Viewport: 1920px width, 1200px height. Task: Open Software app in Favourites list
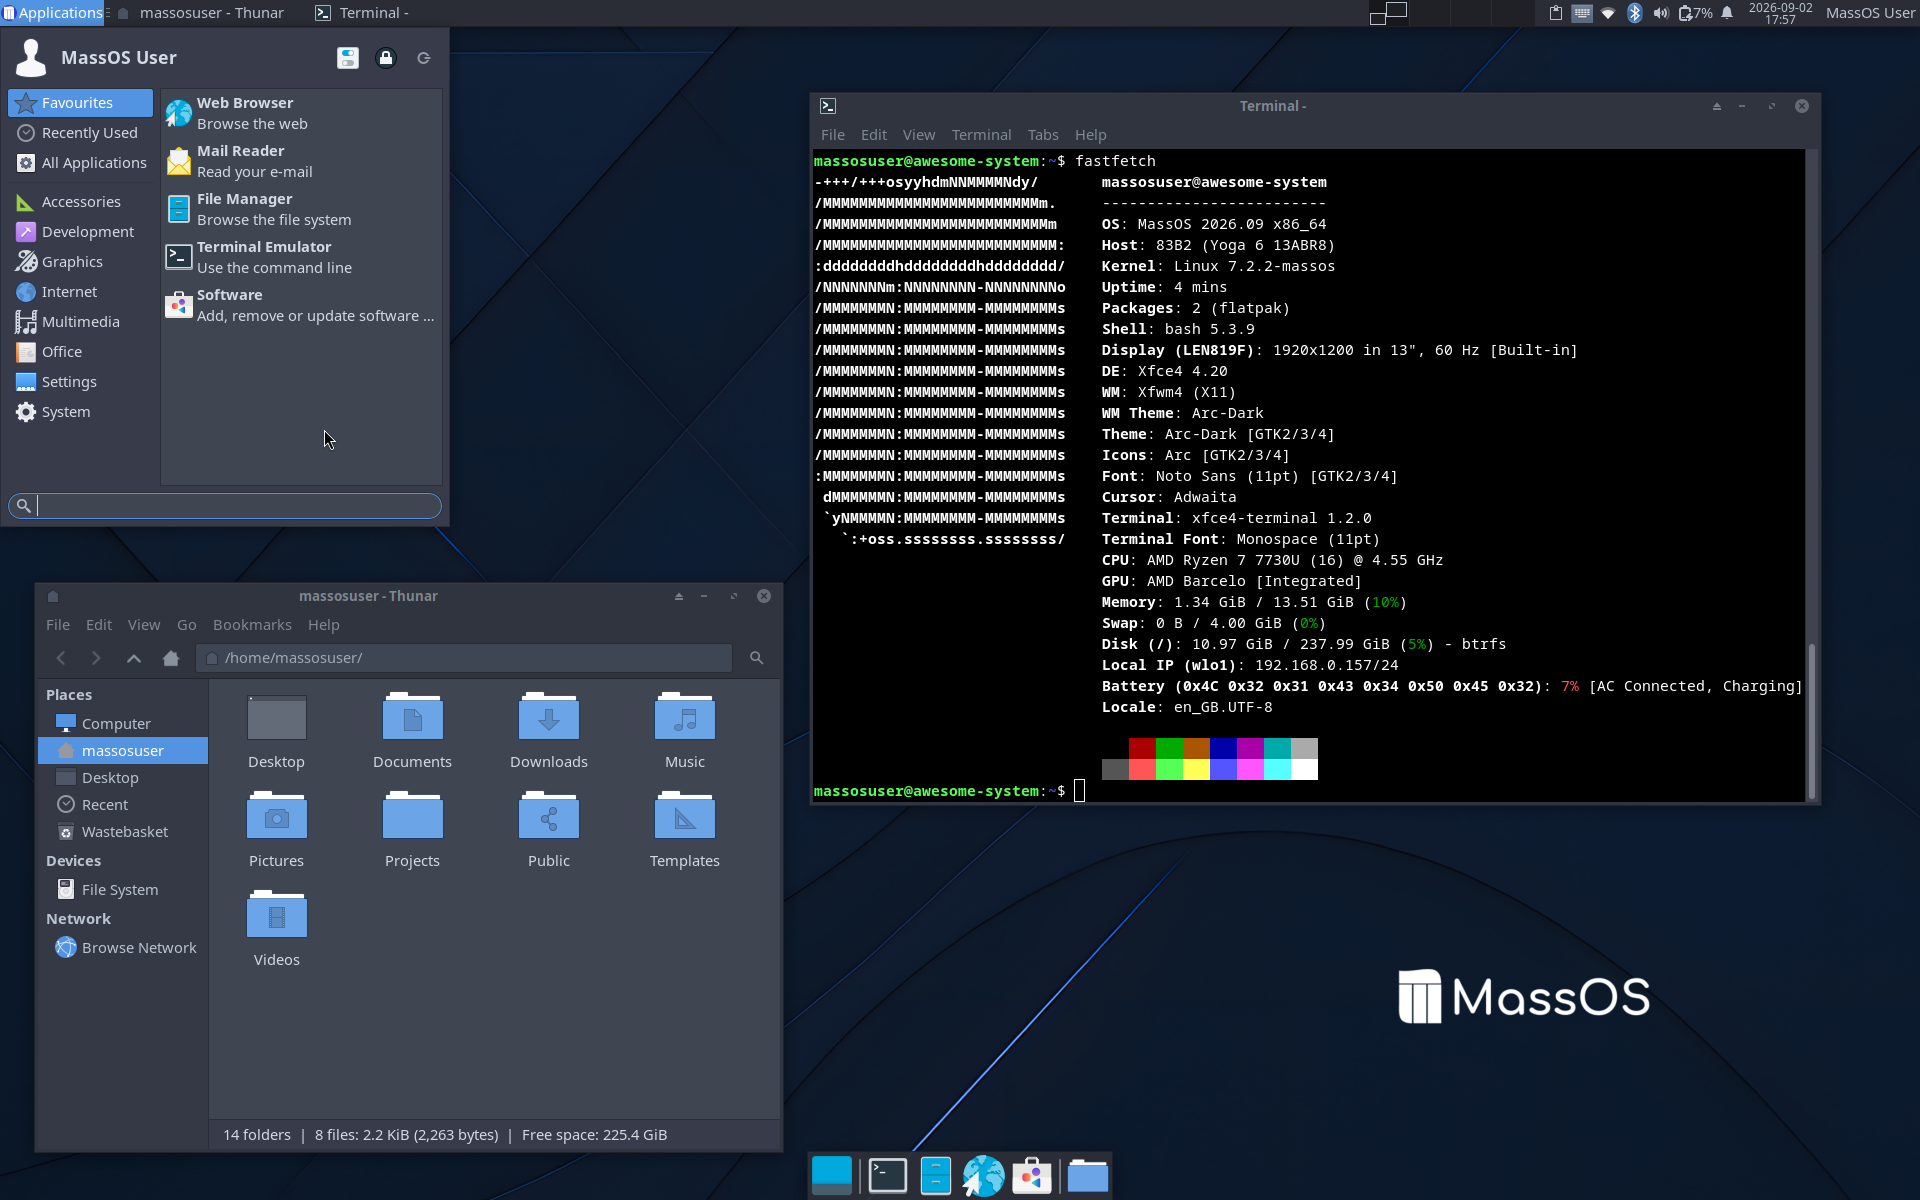[x=301, y=305]
